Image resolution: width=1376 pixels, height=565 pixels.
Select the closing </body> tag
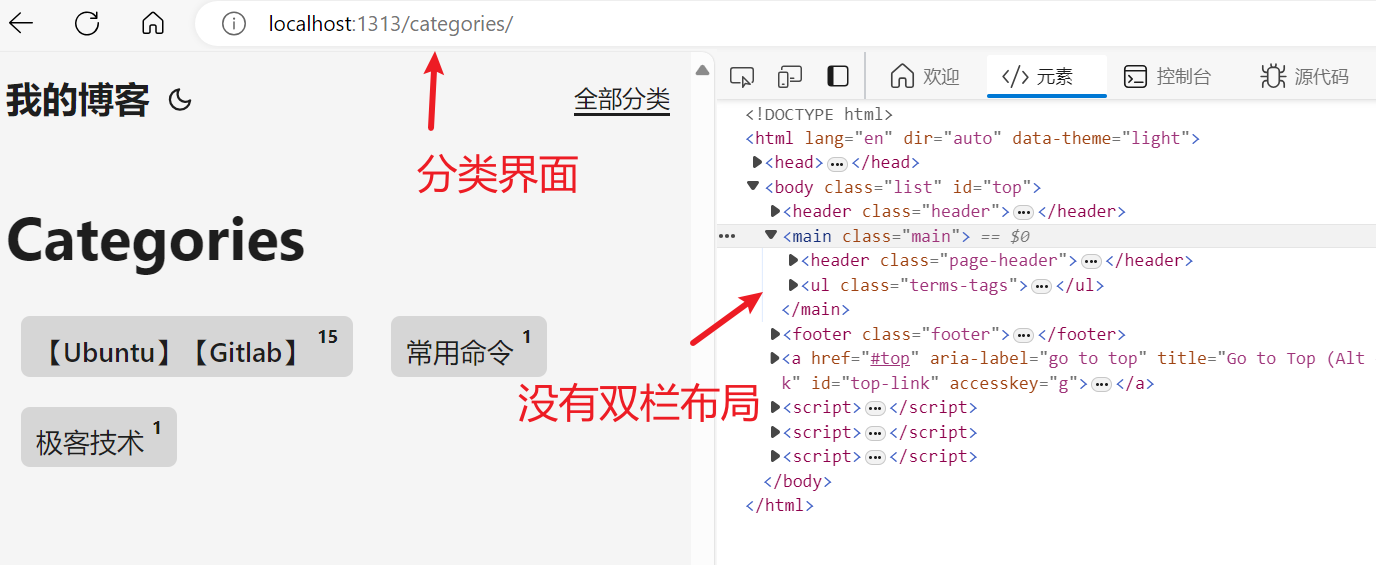click(797, 481)
